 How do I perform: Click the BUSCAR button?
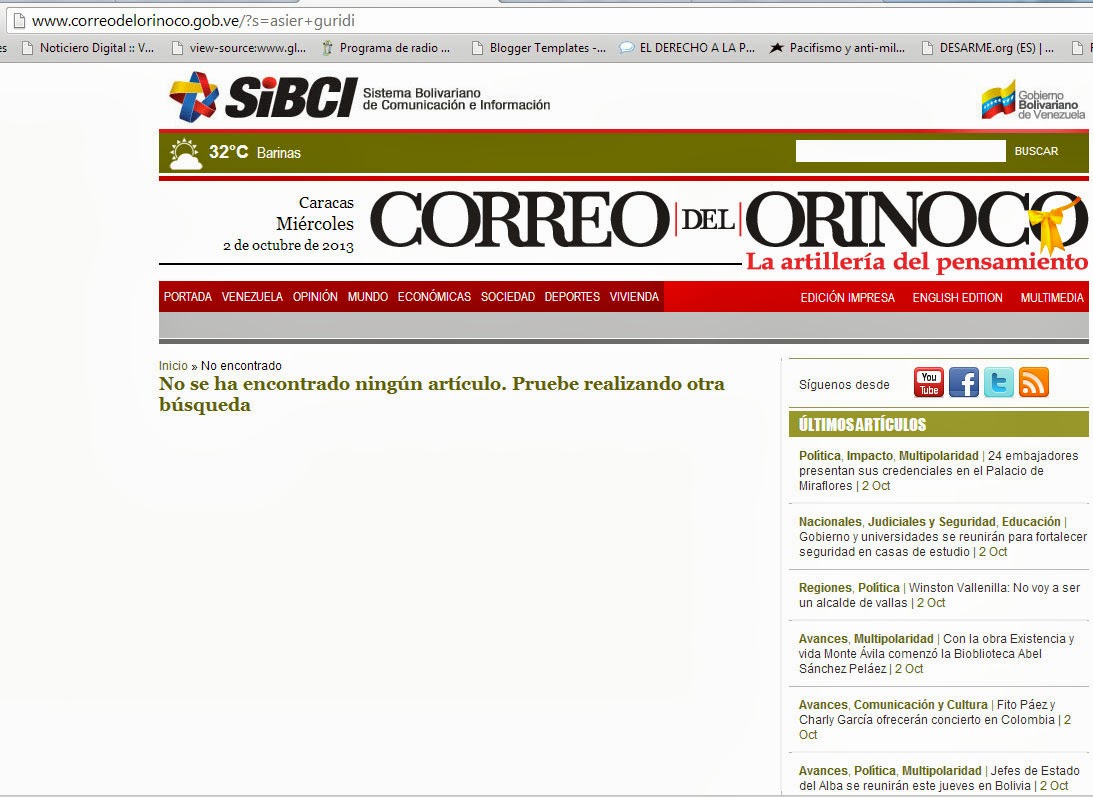(x=1036, y=151)
